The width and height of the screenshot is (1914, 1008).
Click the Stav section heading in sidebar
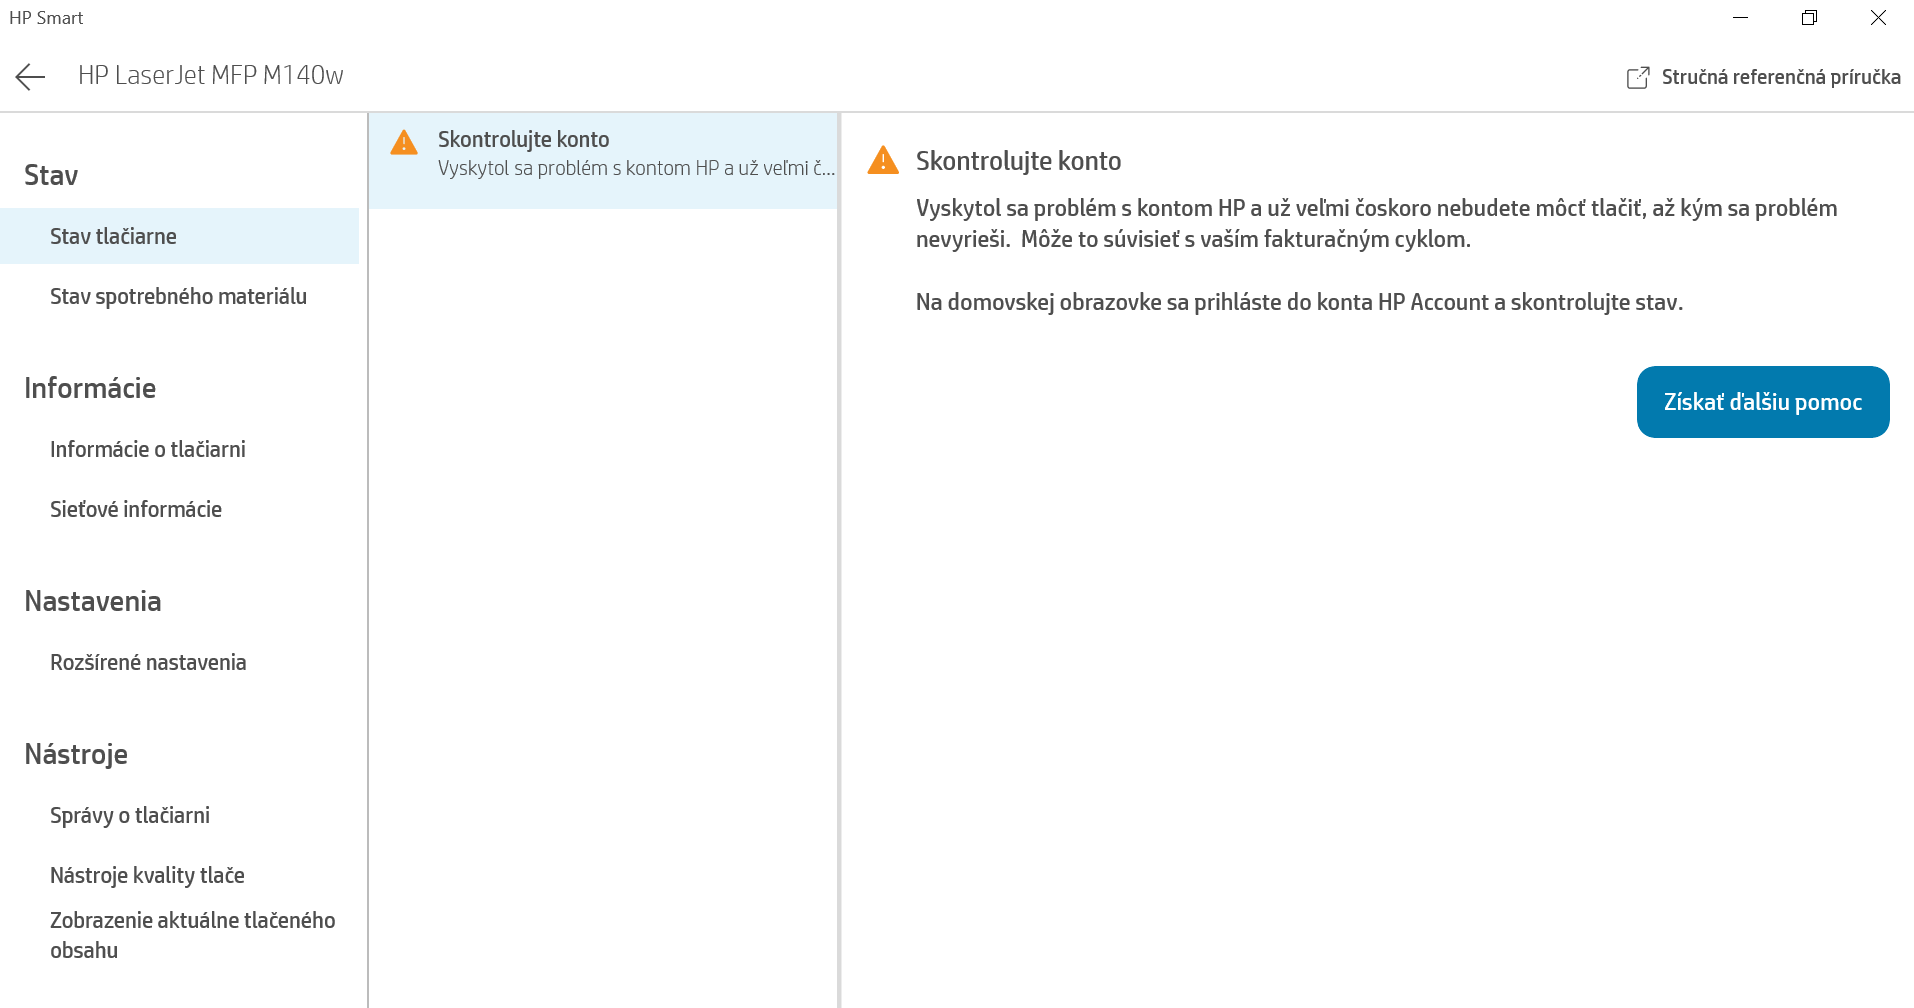click(51, 175)
